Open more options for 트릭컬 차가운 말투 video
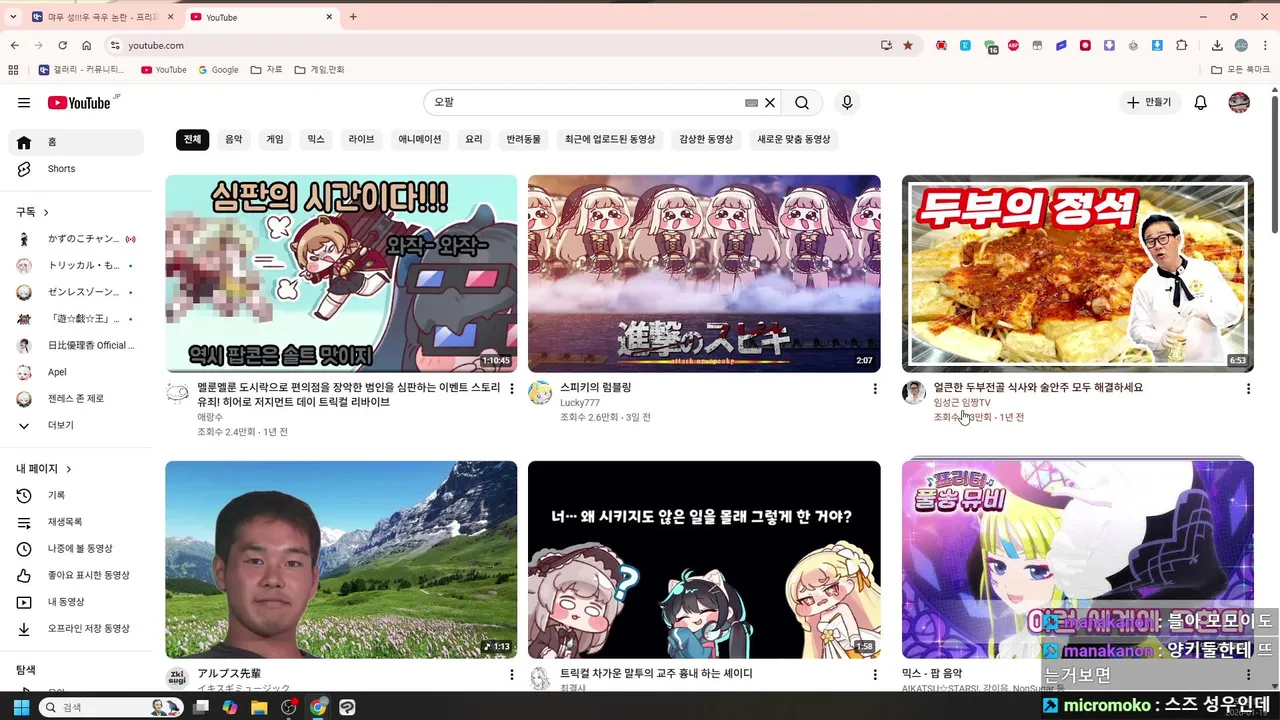The height and width of the screenshot is (720, 1280). (875, 675)
